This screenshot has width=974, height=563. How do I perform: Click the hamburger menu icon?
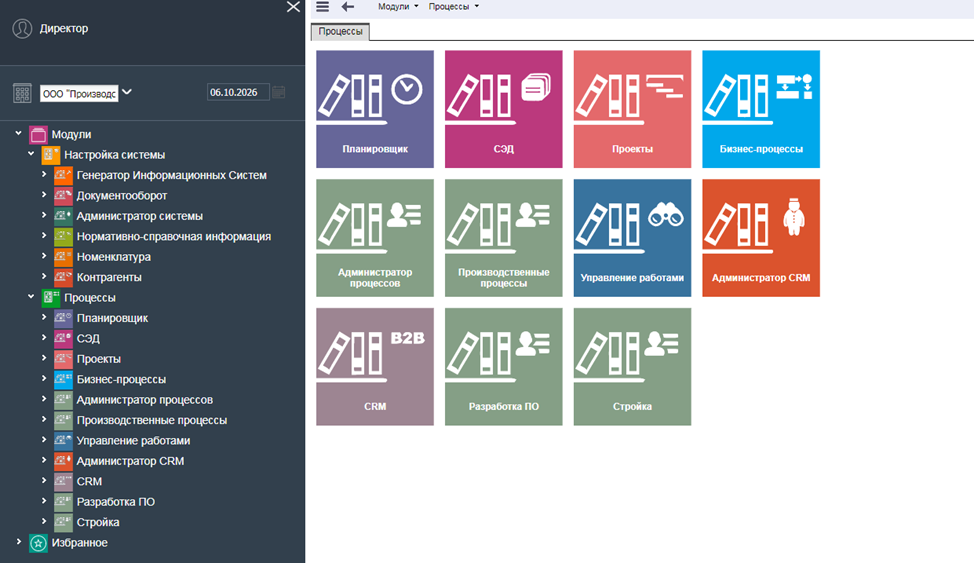(322, 7)
